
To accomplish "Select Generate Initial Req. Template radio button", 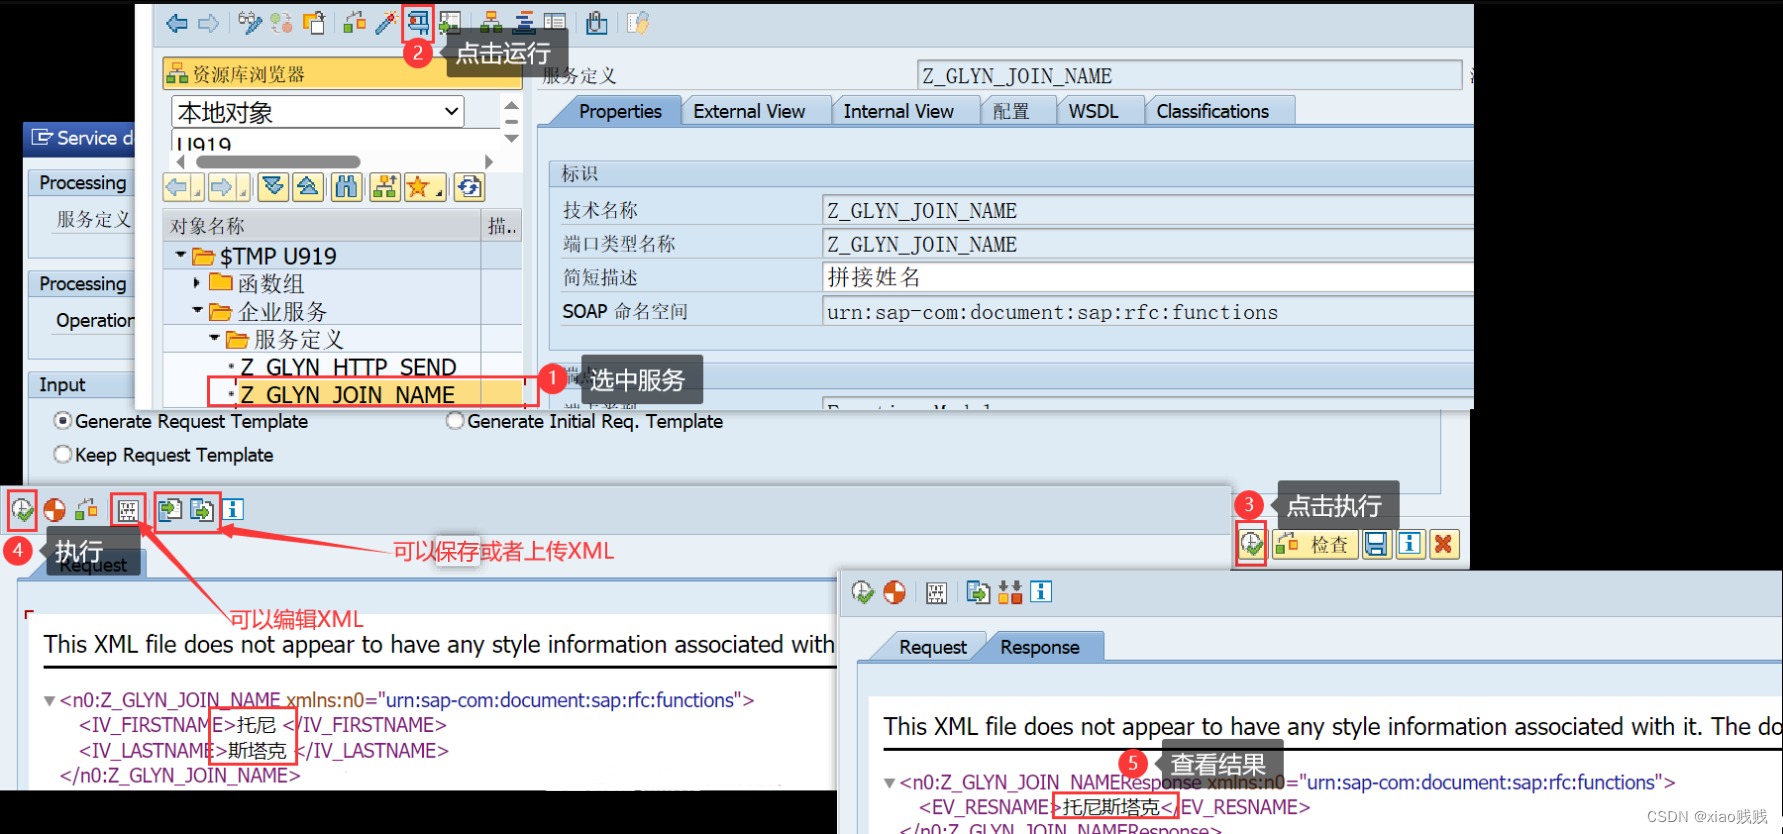I will coord(455,421).
